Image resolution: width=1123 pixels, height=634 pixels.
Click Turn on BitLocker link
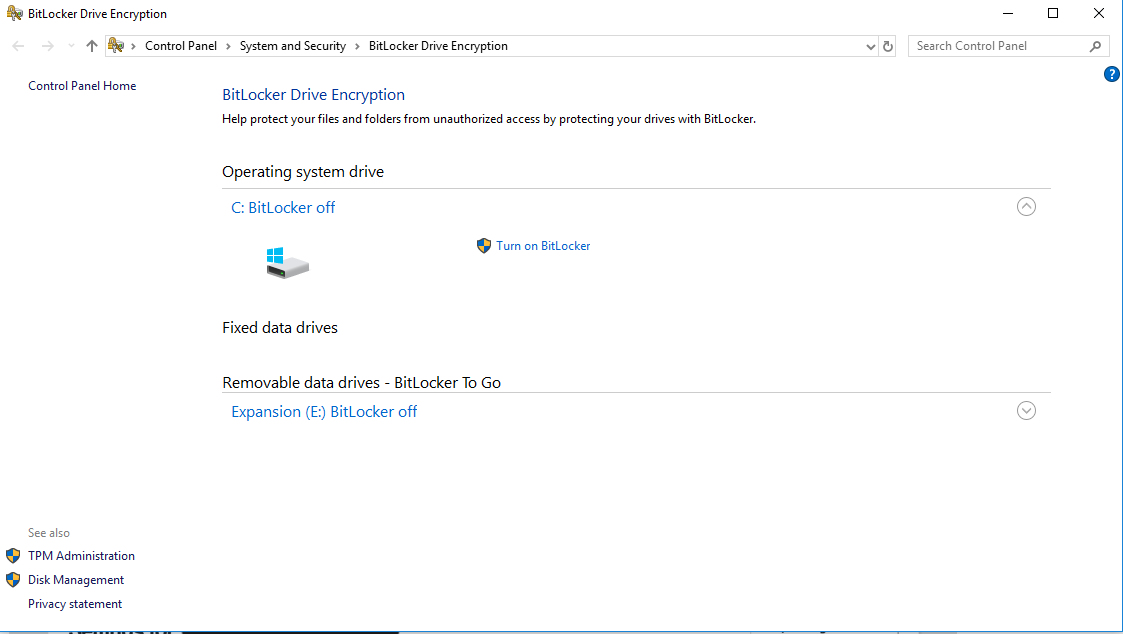(543, 246)
